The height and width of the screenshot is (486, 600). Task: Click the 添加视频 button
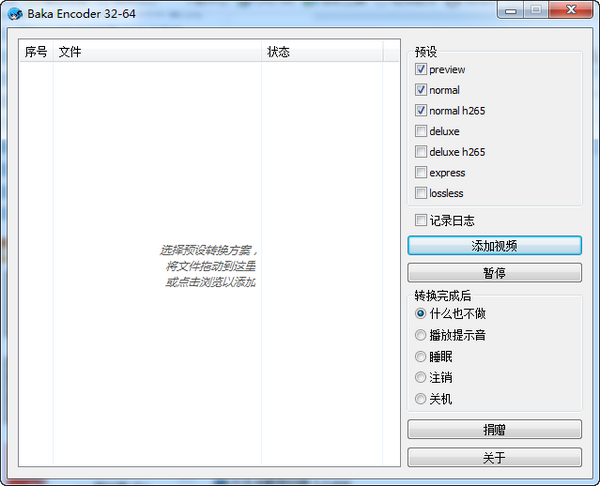tap(494, 246)
